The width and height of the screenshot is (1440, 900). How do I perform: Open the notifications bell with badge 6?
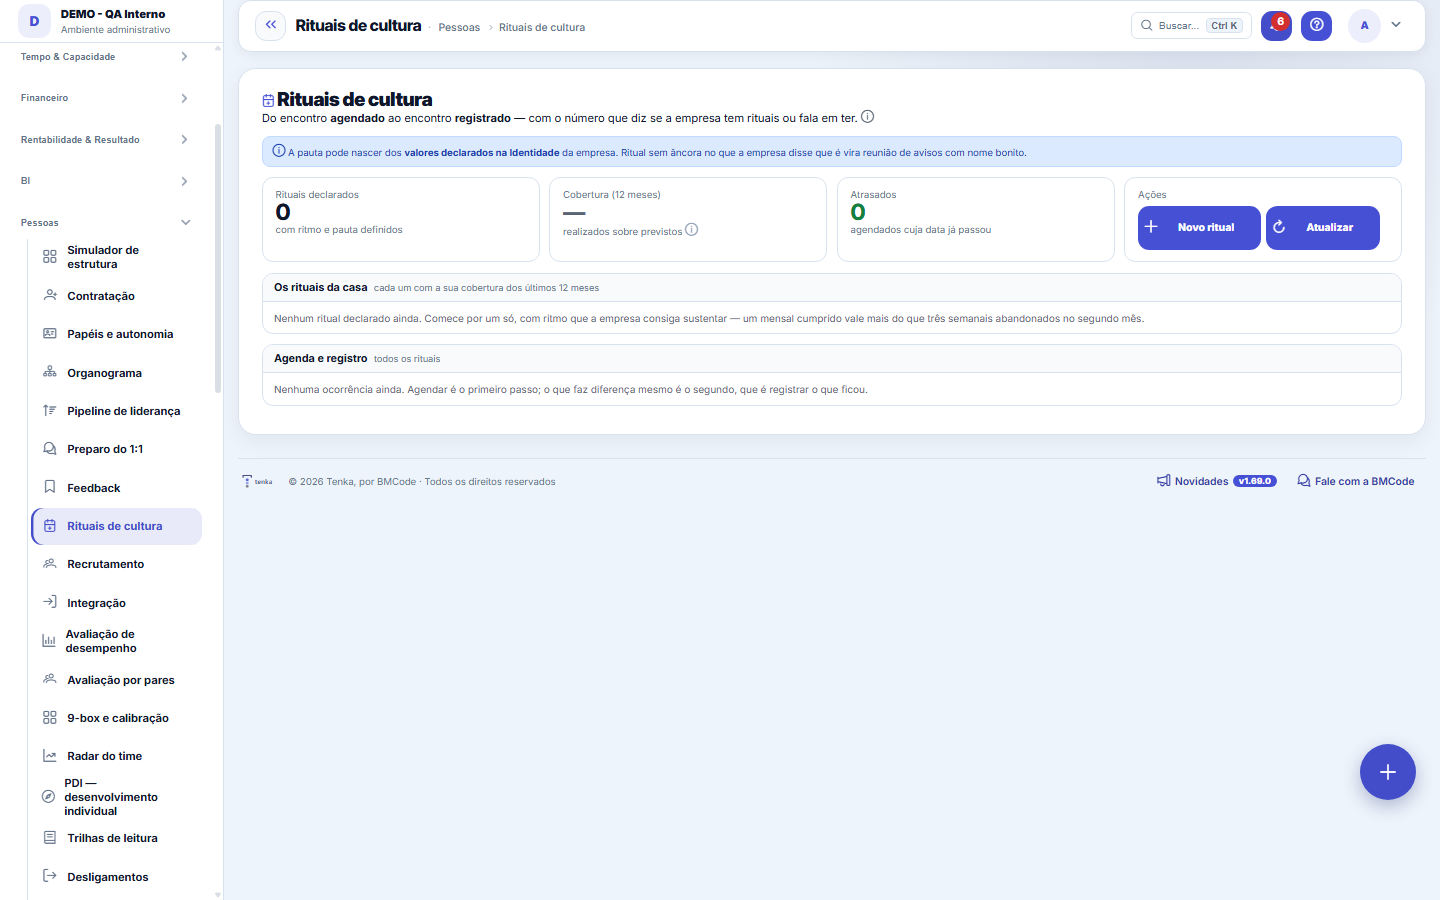tap(1276, 25)
